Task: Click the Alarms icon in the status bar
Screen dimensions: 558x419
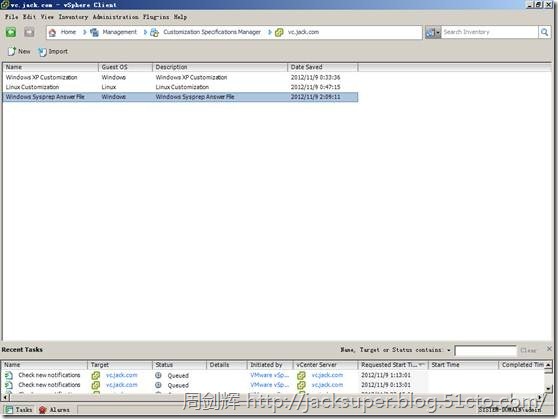Action: 43,410
